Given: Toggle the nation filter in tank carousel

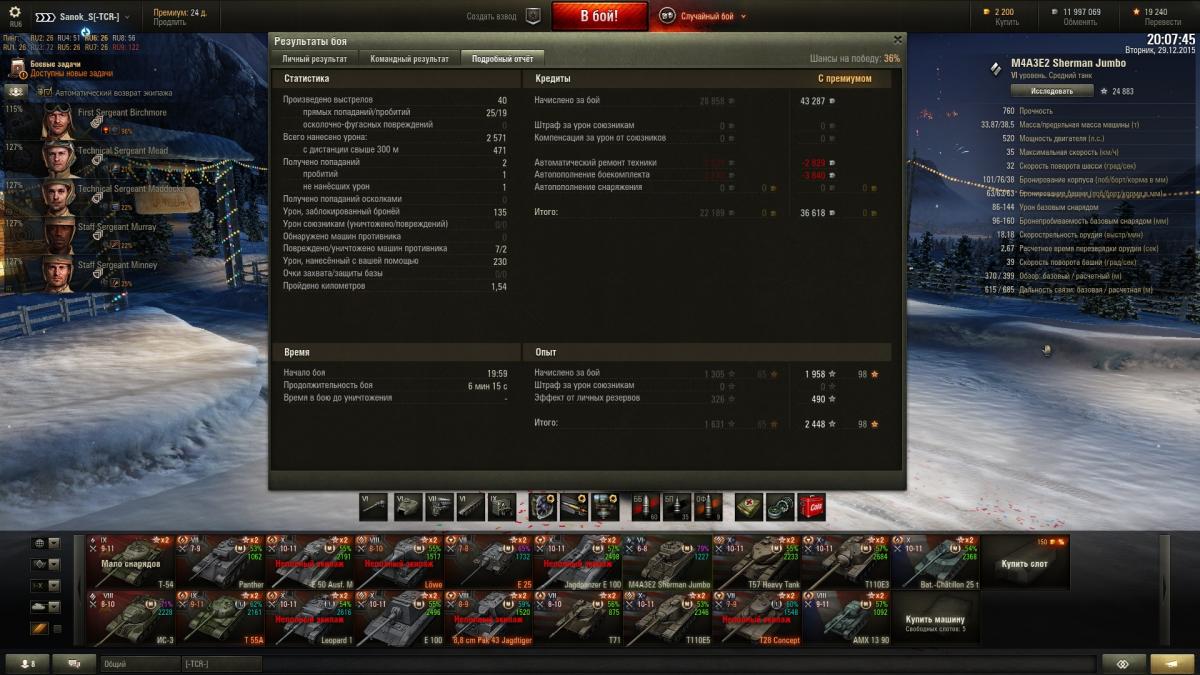Looking at the screenshot, I should [x=46, y=543].
